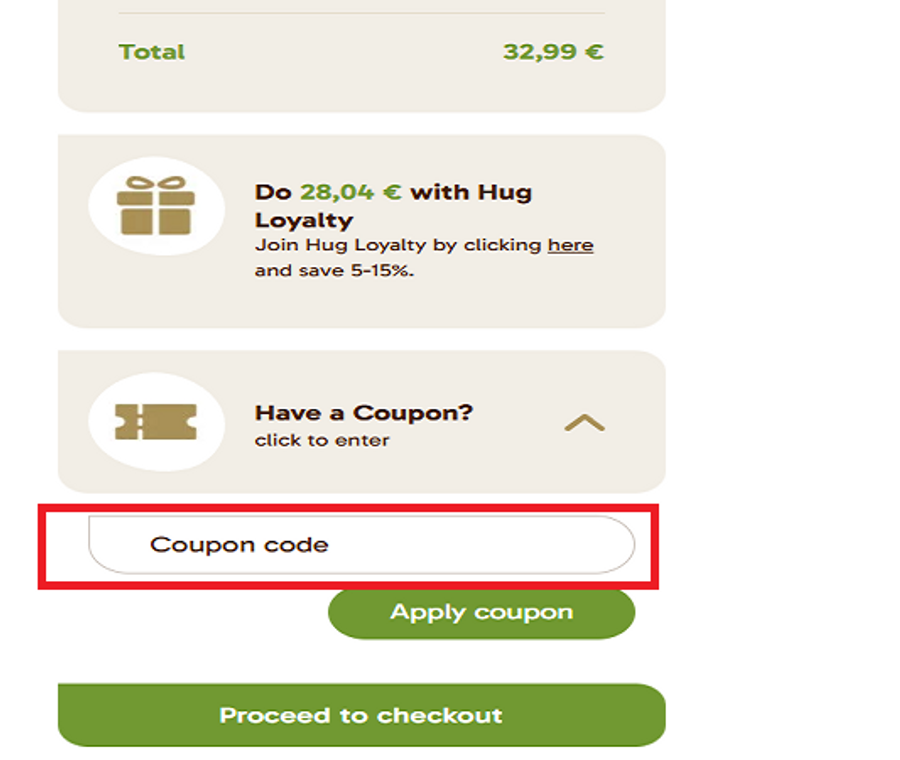The height and width of the screenshot is (760, 900).
Task: Collapse the coupon section with the chevron
Action: pos(585,423)
